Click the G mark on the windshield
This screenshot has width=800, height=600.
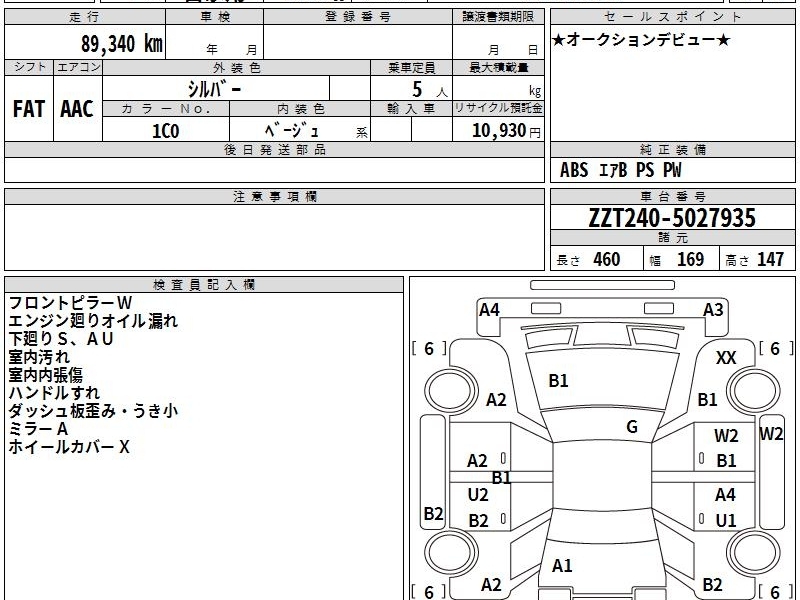tap(632, 427)
